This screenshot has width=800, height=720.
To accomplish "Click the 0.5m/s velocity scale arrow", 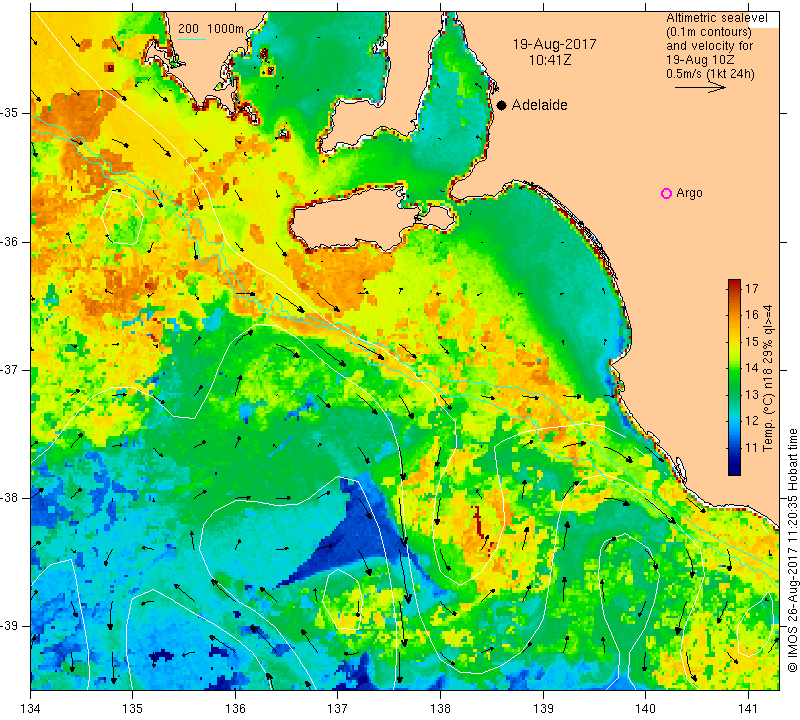I will click(x=700, y=87).
